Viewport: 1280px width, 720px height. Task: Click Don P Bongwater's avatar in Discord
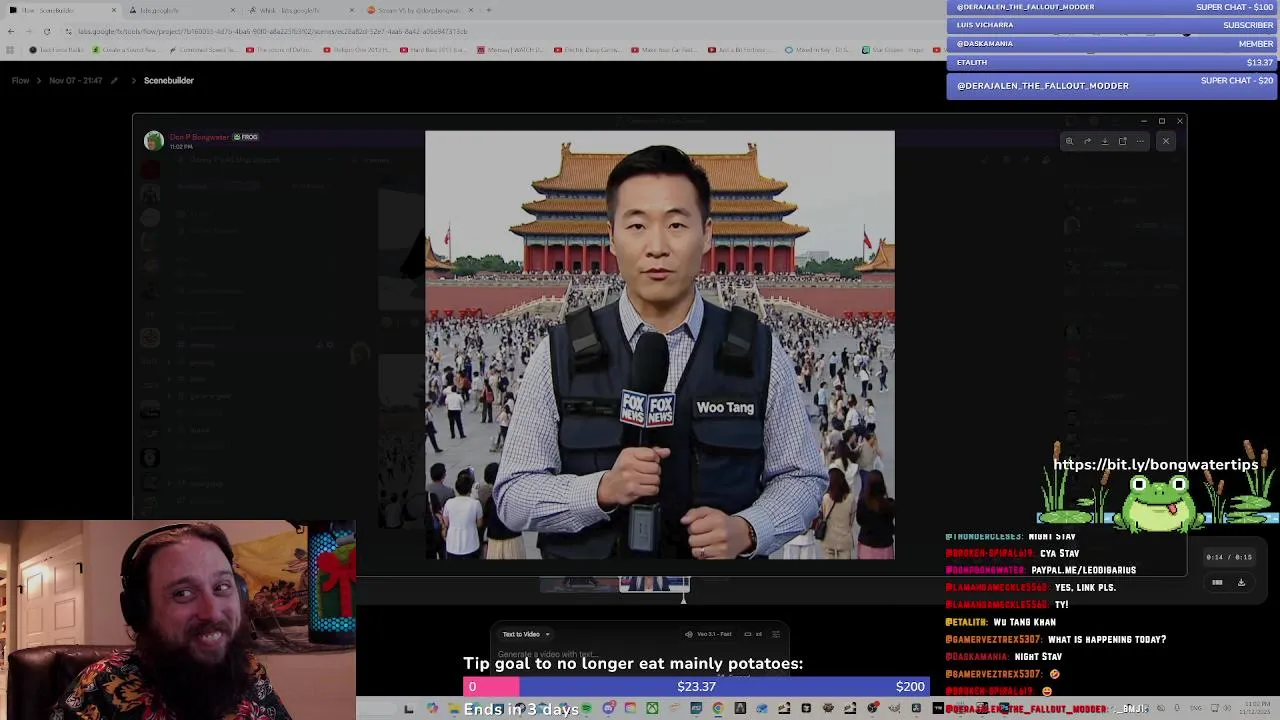point(153,141)
